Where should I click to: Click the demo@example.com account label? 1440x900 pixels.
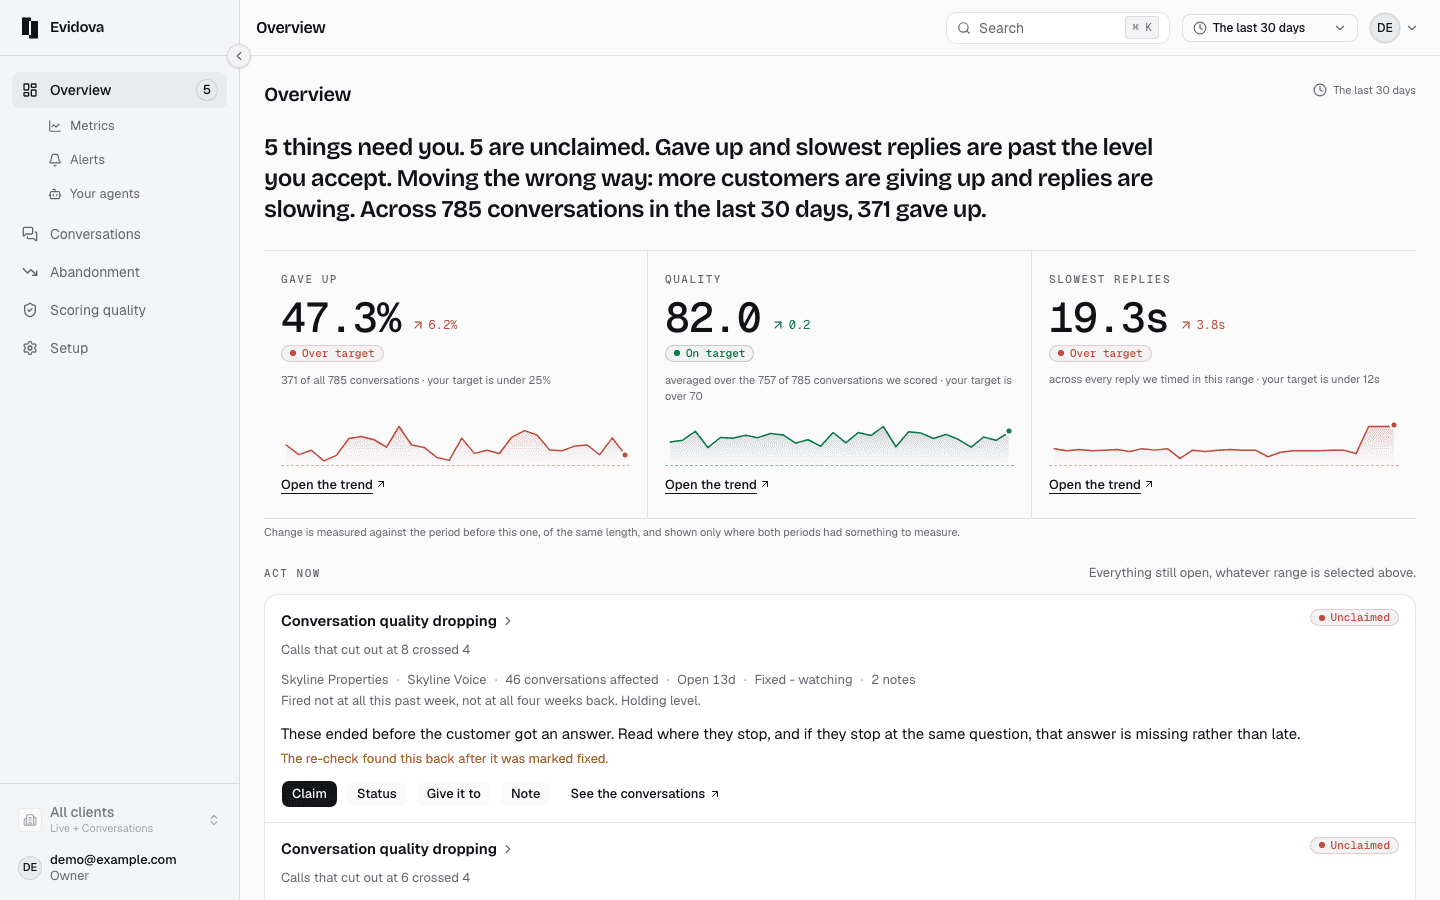[113, 859]
